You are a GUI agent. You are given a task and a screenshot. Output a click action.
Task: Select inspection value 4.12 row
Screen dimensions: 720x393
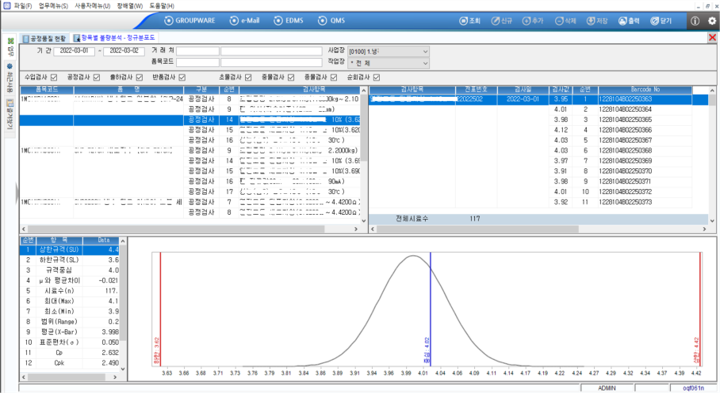click(x=561, y=130)
